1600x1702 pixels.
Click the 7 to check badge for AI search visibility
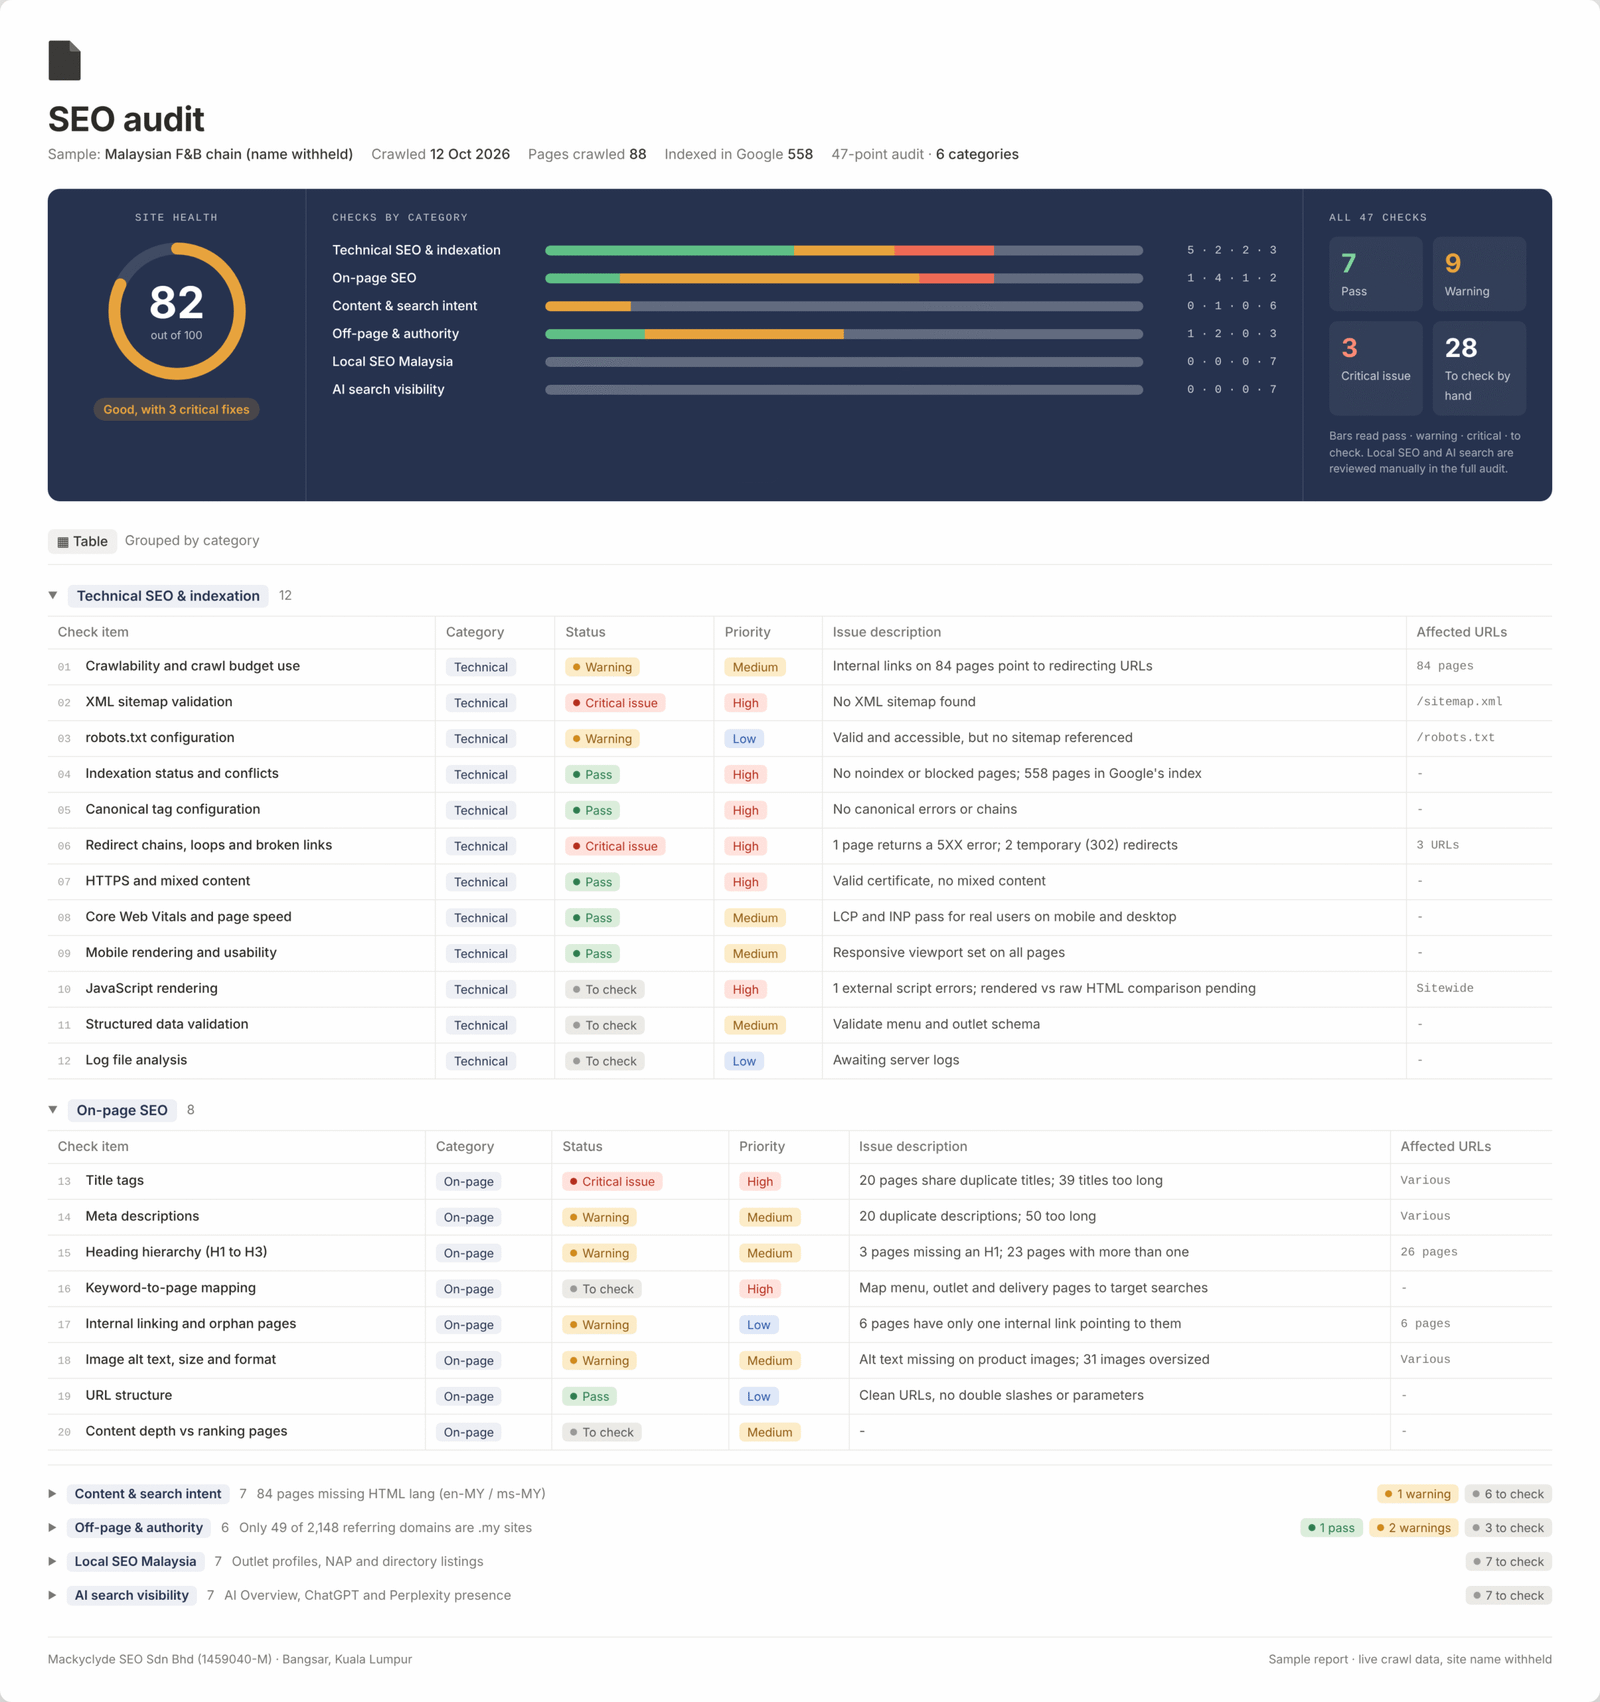point(1508,1596)
